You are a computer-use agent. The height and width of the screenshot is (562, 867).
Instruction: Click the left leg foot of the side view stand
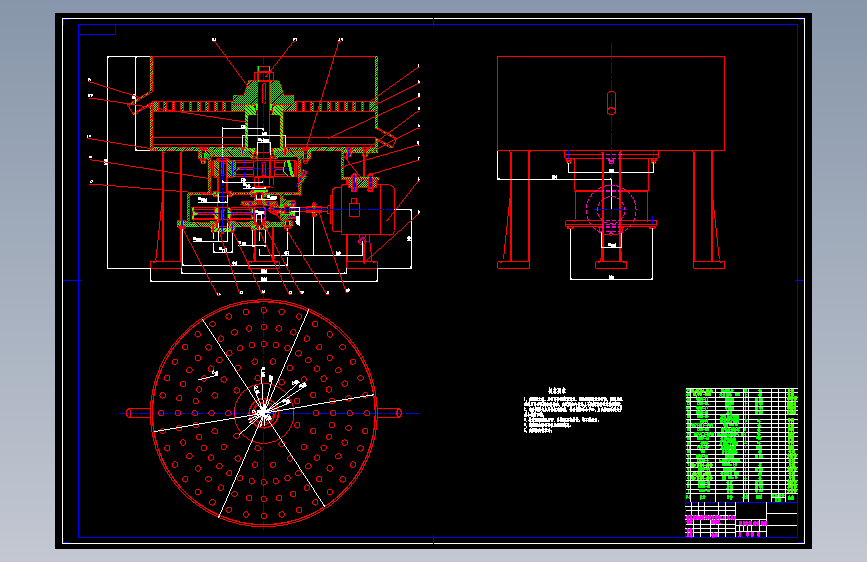click(513, 265)
